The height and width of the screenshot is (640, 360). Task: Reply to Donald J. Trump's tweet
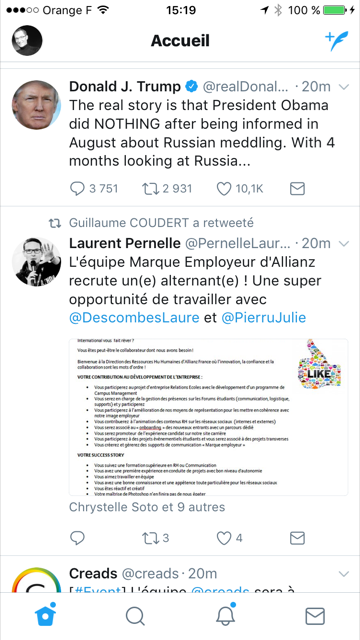click(77, 189)
